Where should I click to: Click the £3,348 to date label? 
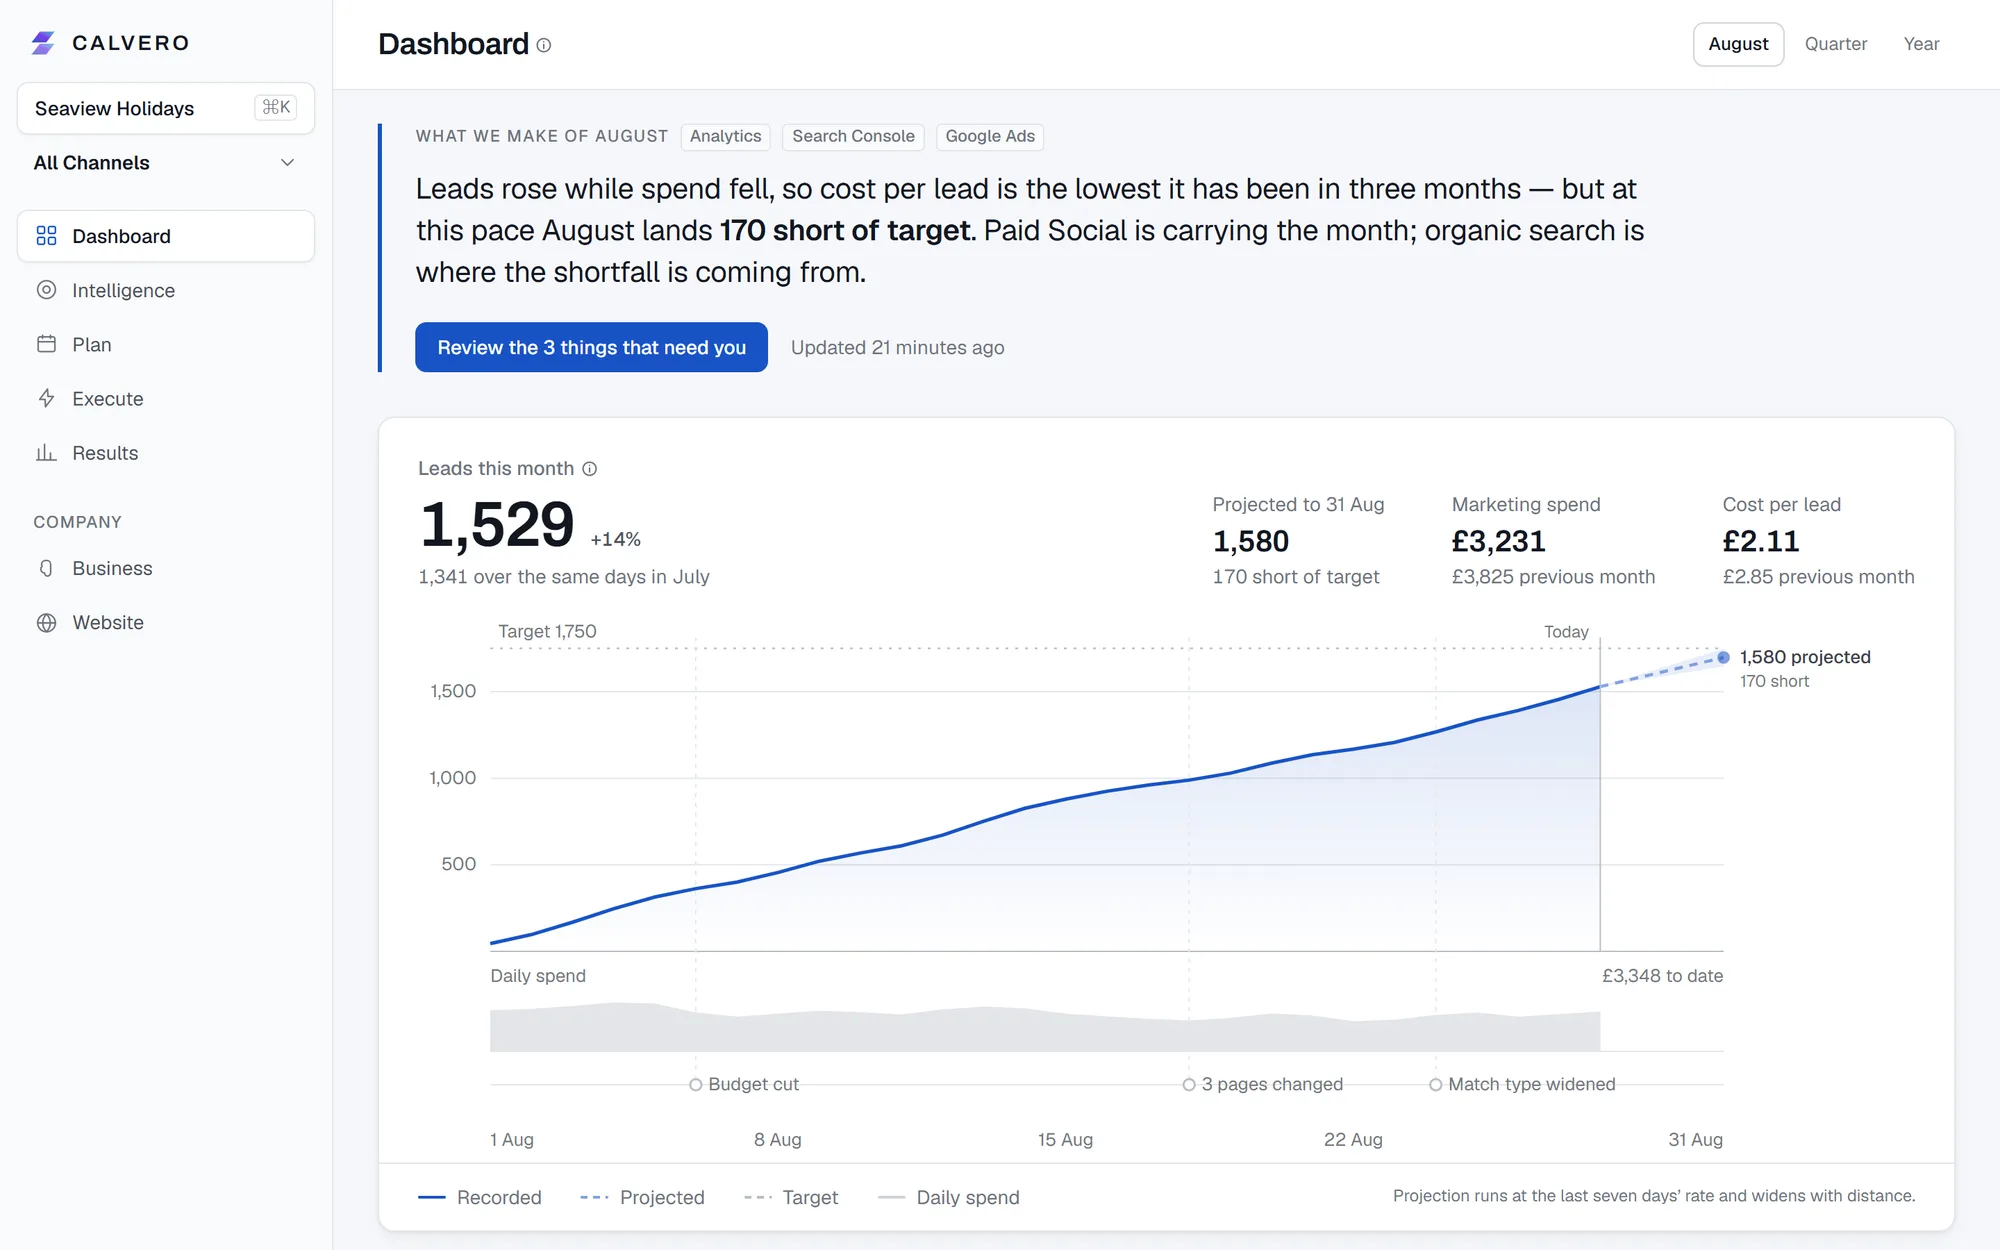[1662, 976]
